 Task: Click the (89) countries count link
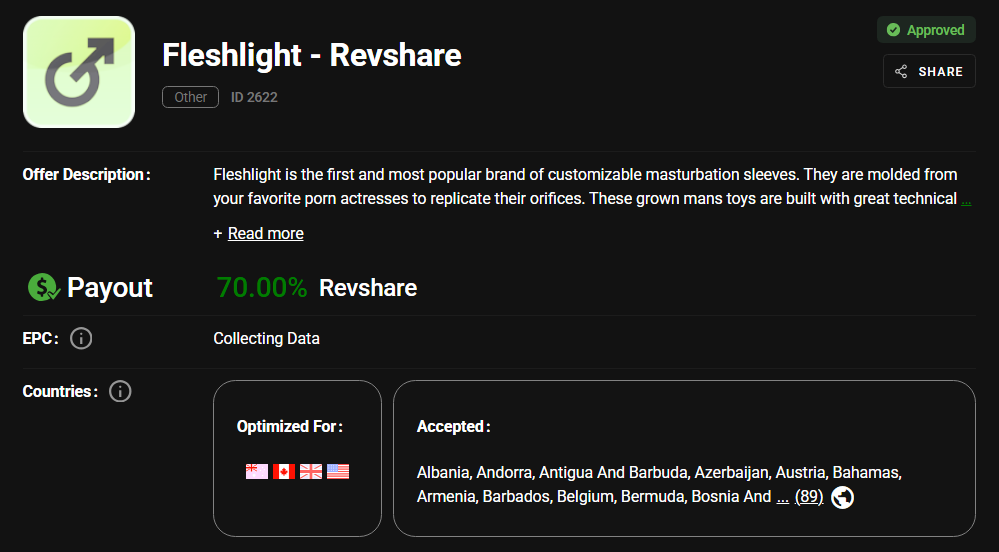click(809, 497)
